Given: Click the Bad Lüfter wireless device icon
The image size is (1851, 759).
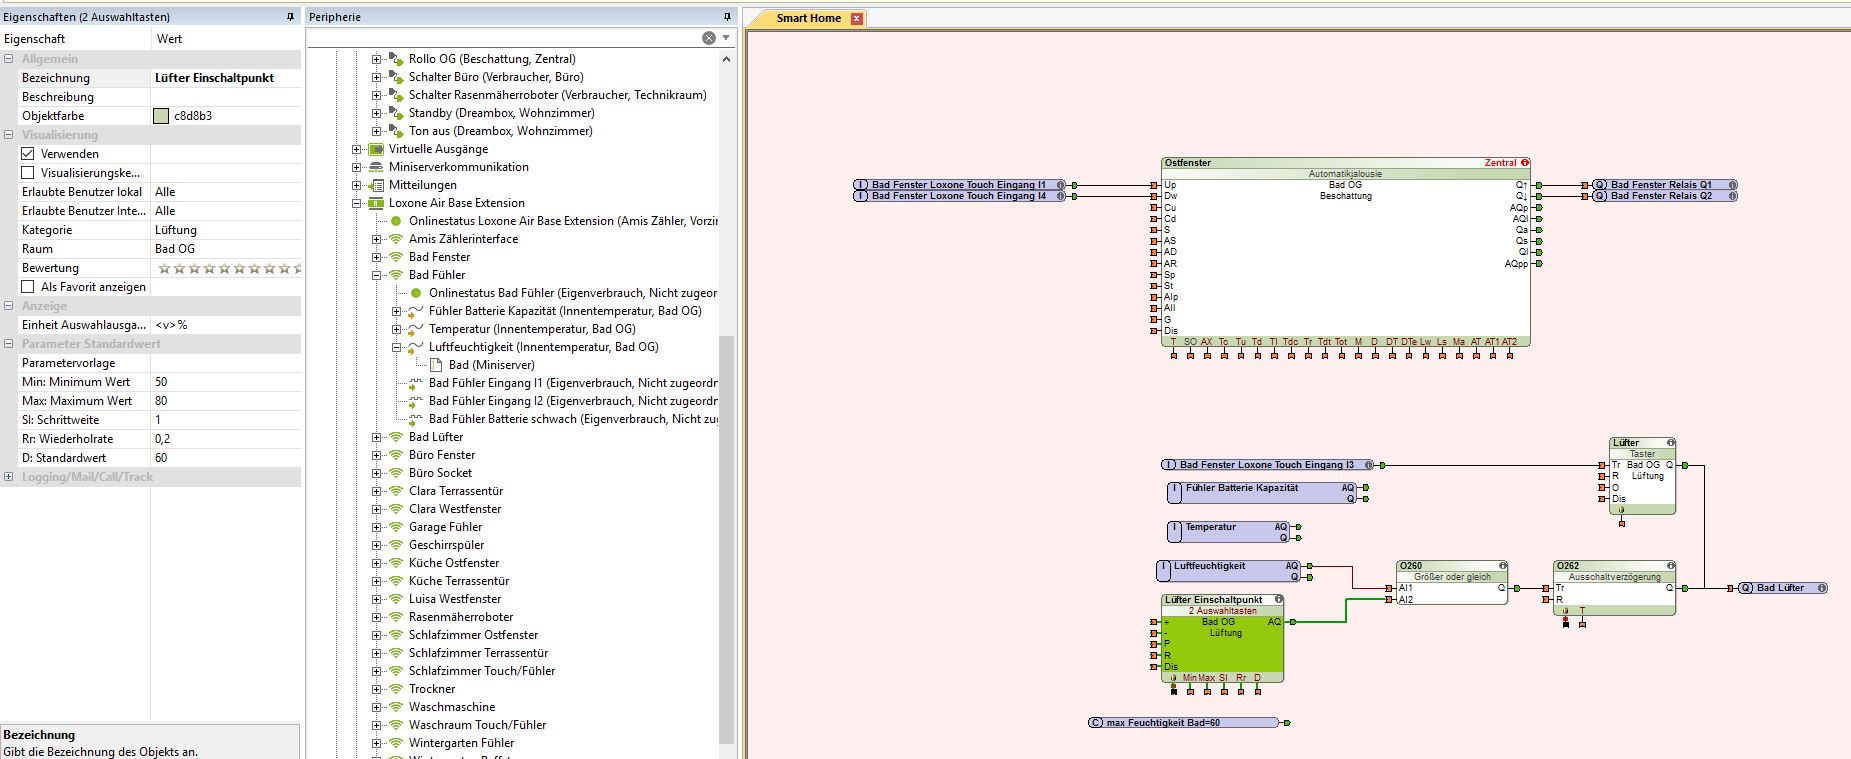Looking at the screenshot, I should (x=396, y=437).
